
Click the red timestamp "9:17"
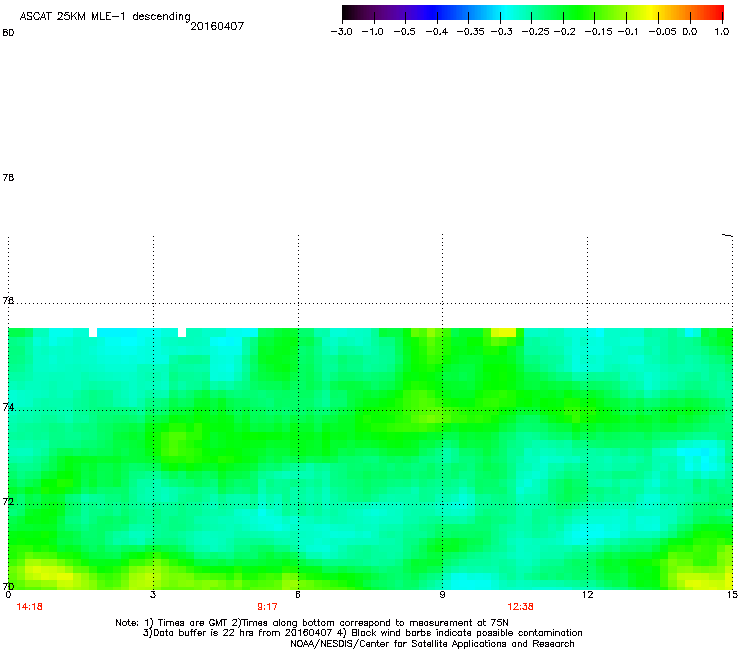(267, 607)
